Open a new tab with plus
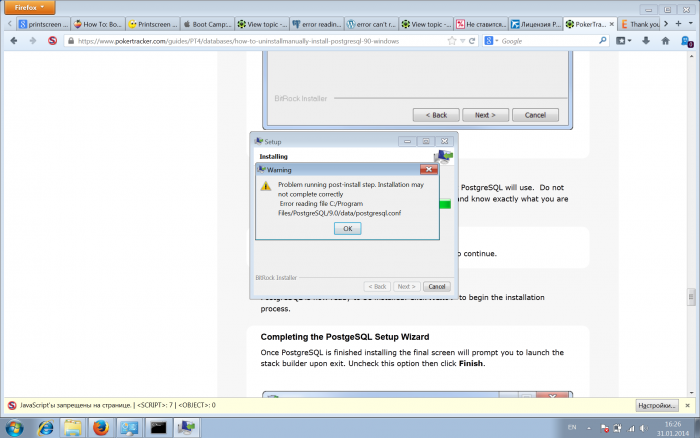700x438 pixels. click(x=679, y=24)
